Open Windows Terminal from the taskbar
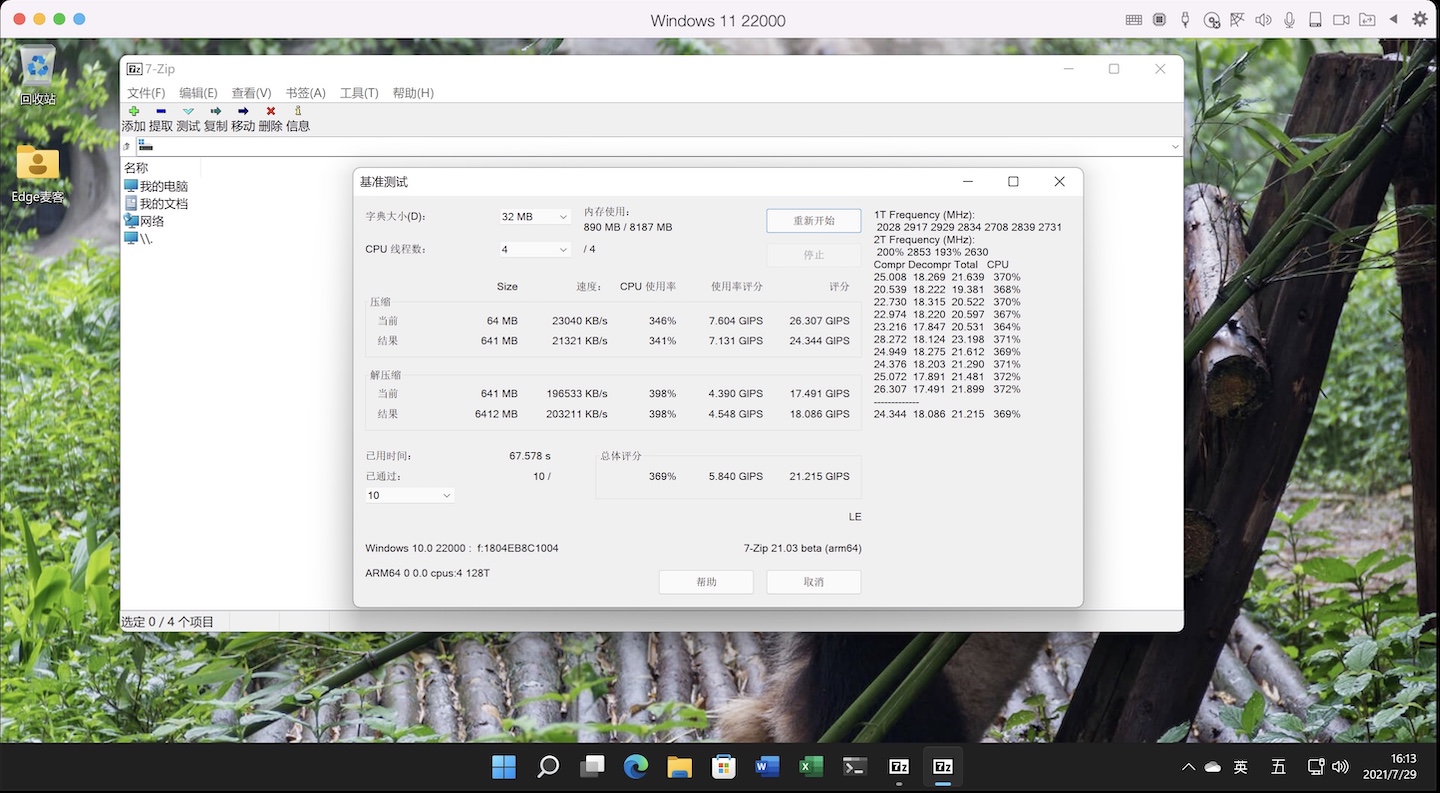The height and width of the screenshot is (793, 1440). tap(854, 766)
